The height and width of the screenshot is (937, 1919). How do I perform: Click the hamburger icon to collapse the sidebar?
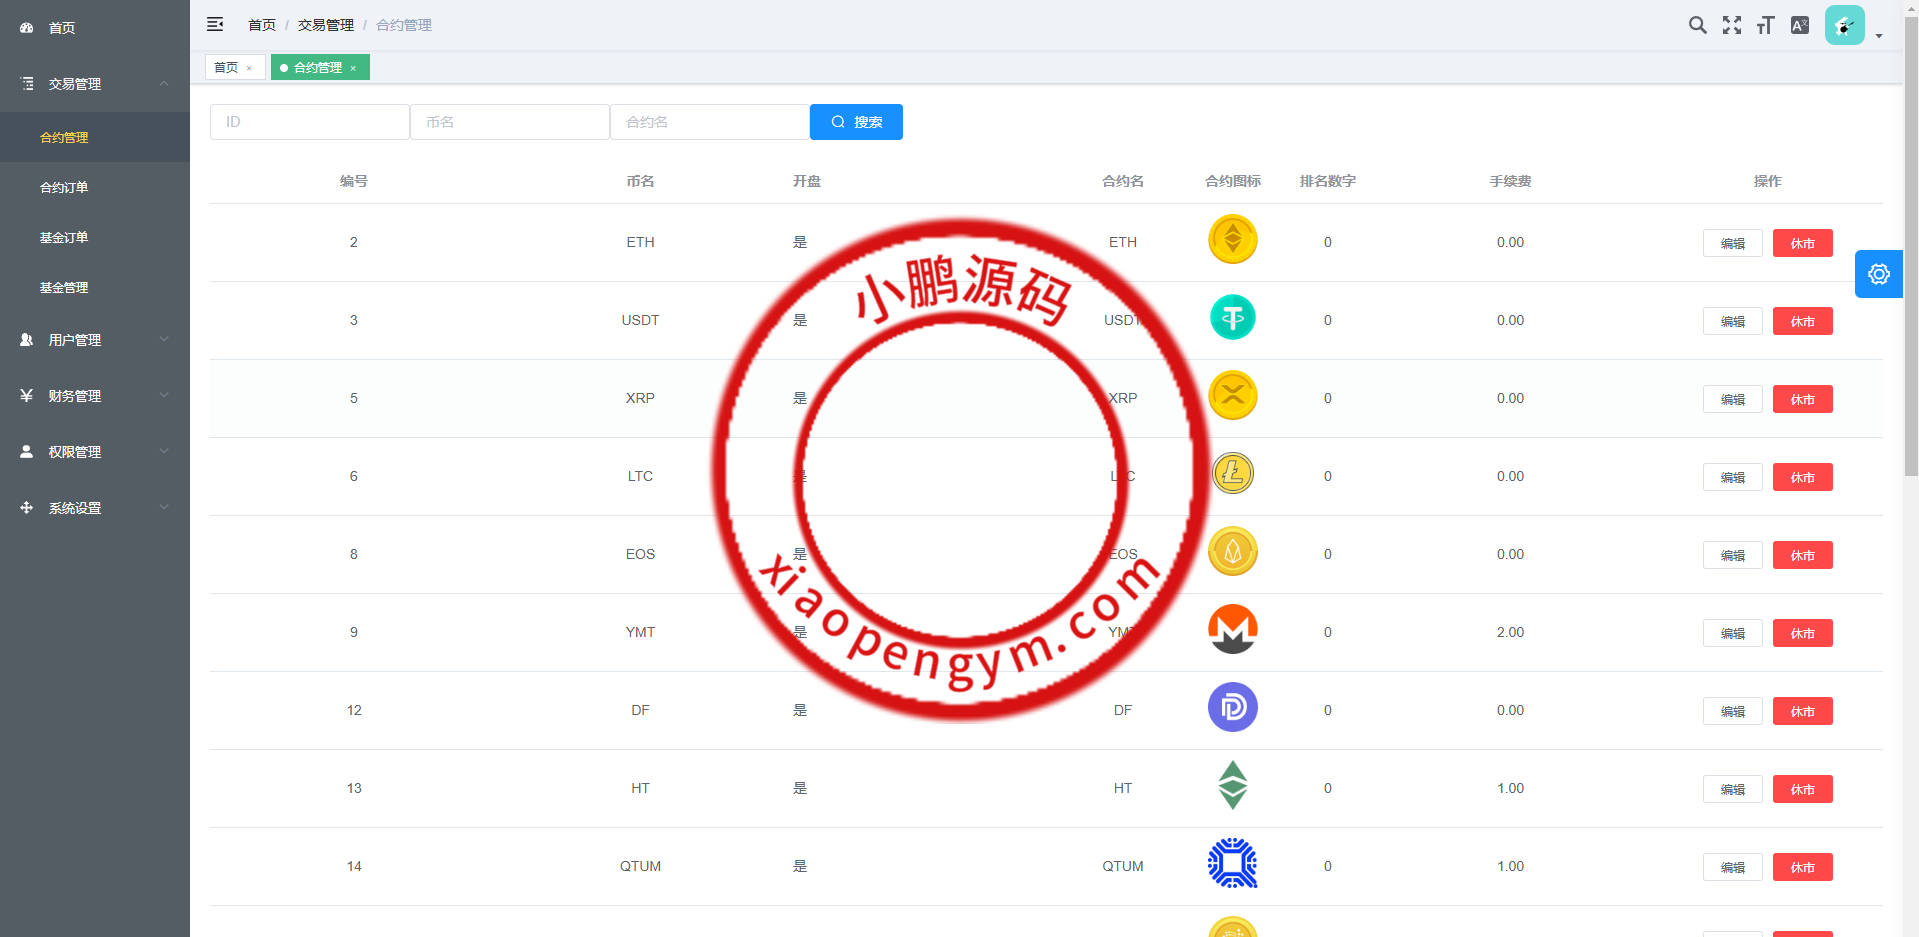(215, 24)
